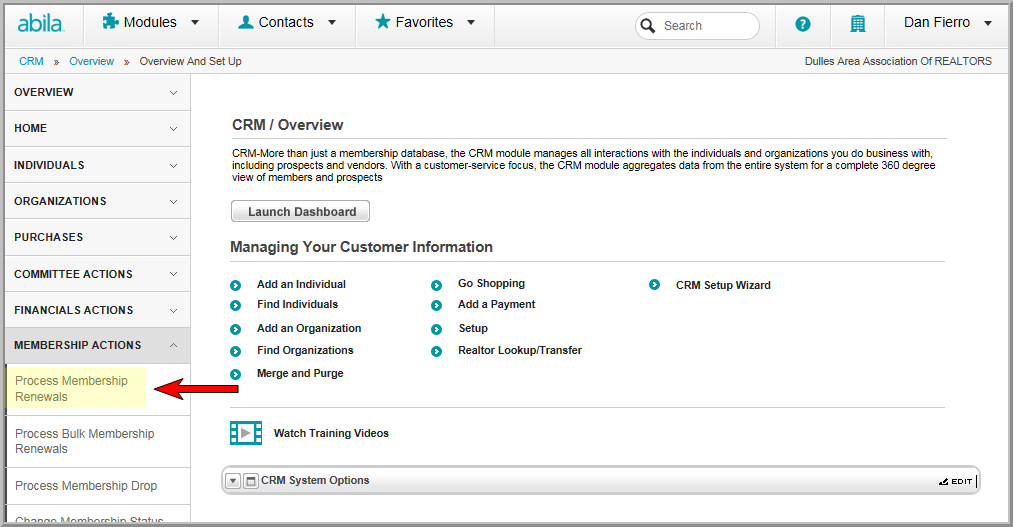This screenshot has height=527, width=1013.
Task: Click the Modules puzzle piece icon
Action: (110, 22)
